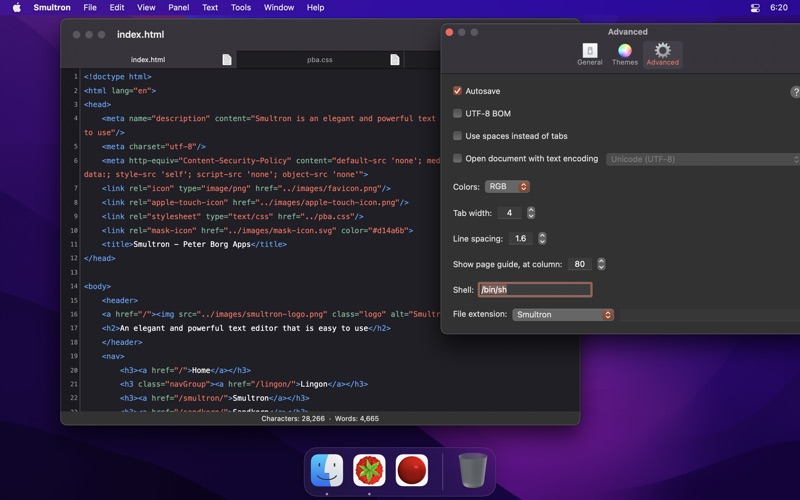Adjust the Tab width stepper
This screenshot has height=500, width=800.
click(531, 213)
